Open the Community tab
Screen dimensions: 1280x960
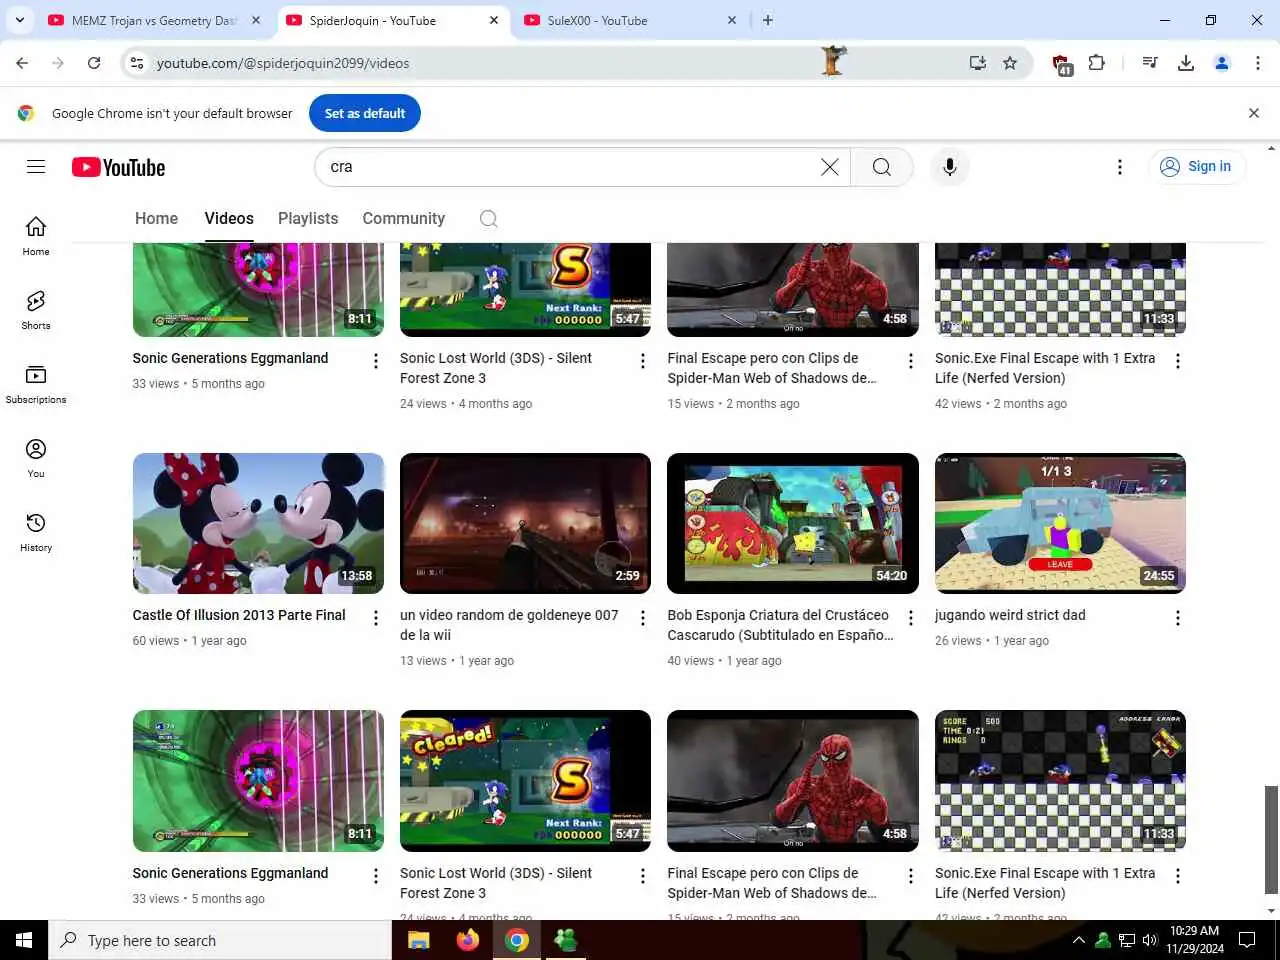[404, 218]
